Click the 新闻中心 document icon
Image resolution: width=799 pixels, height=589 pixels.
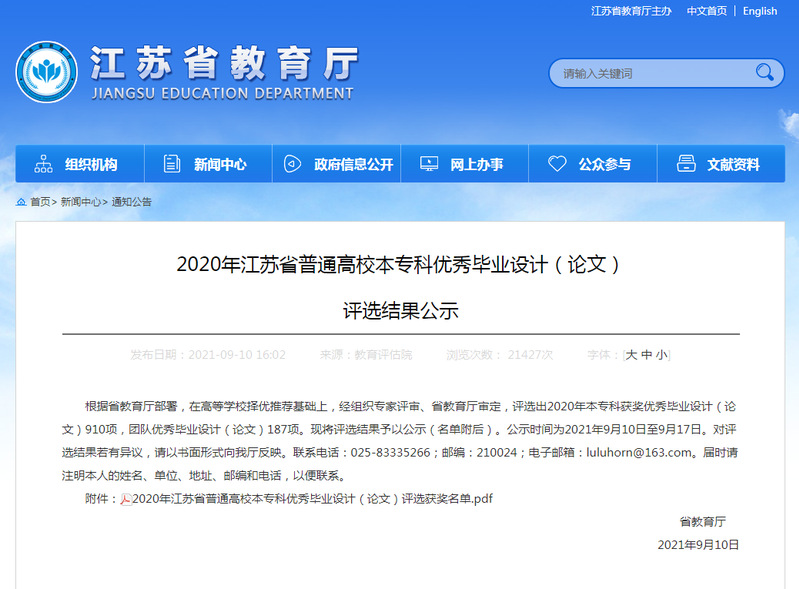pyautogui.click(x=172, y=164)
